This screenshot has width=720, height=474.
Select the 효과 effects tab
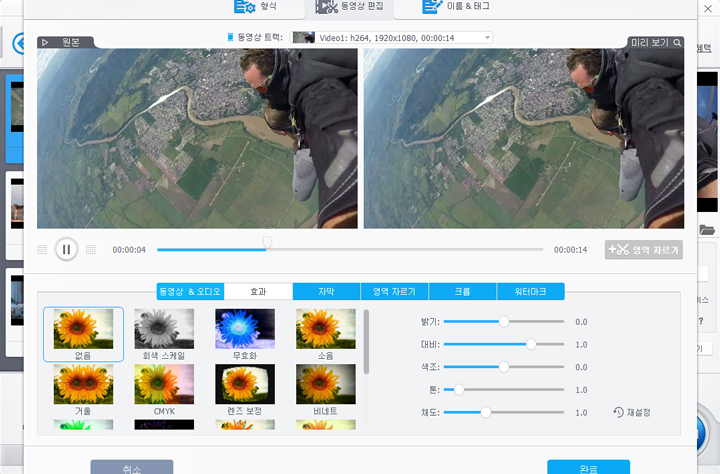258,292
